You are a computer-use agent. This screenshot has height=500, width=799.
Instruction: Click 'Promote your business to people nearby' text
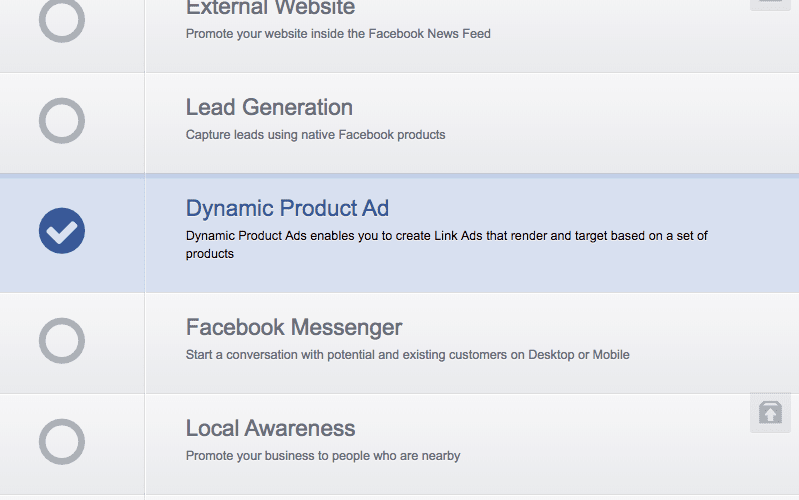[x=322, y=455]
